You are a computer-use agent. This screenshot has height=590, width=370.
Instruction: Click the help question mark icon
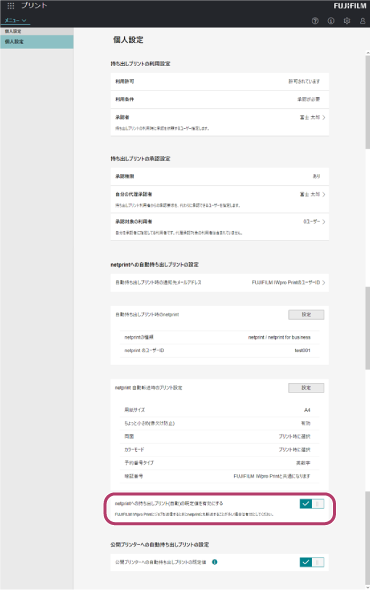[x=315, y=21]
